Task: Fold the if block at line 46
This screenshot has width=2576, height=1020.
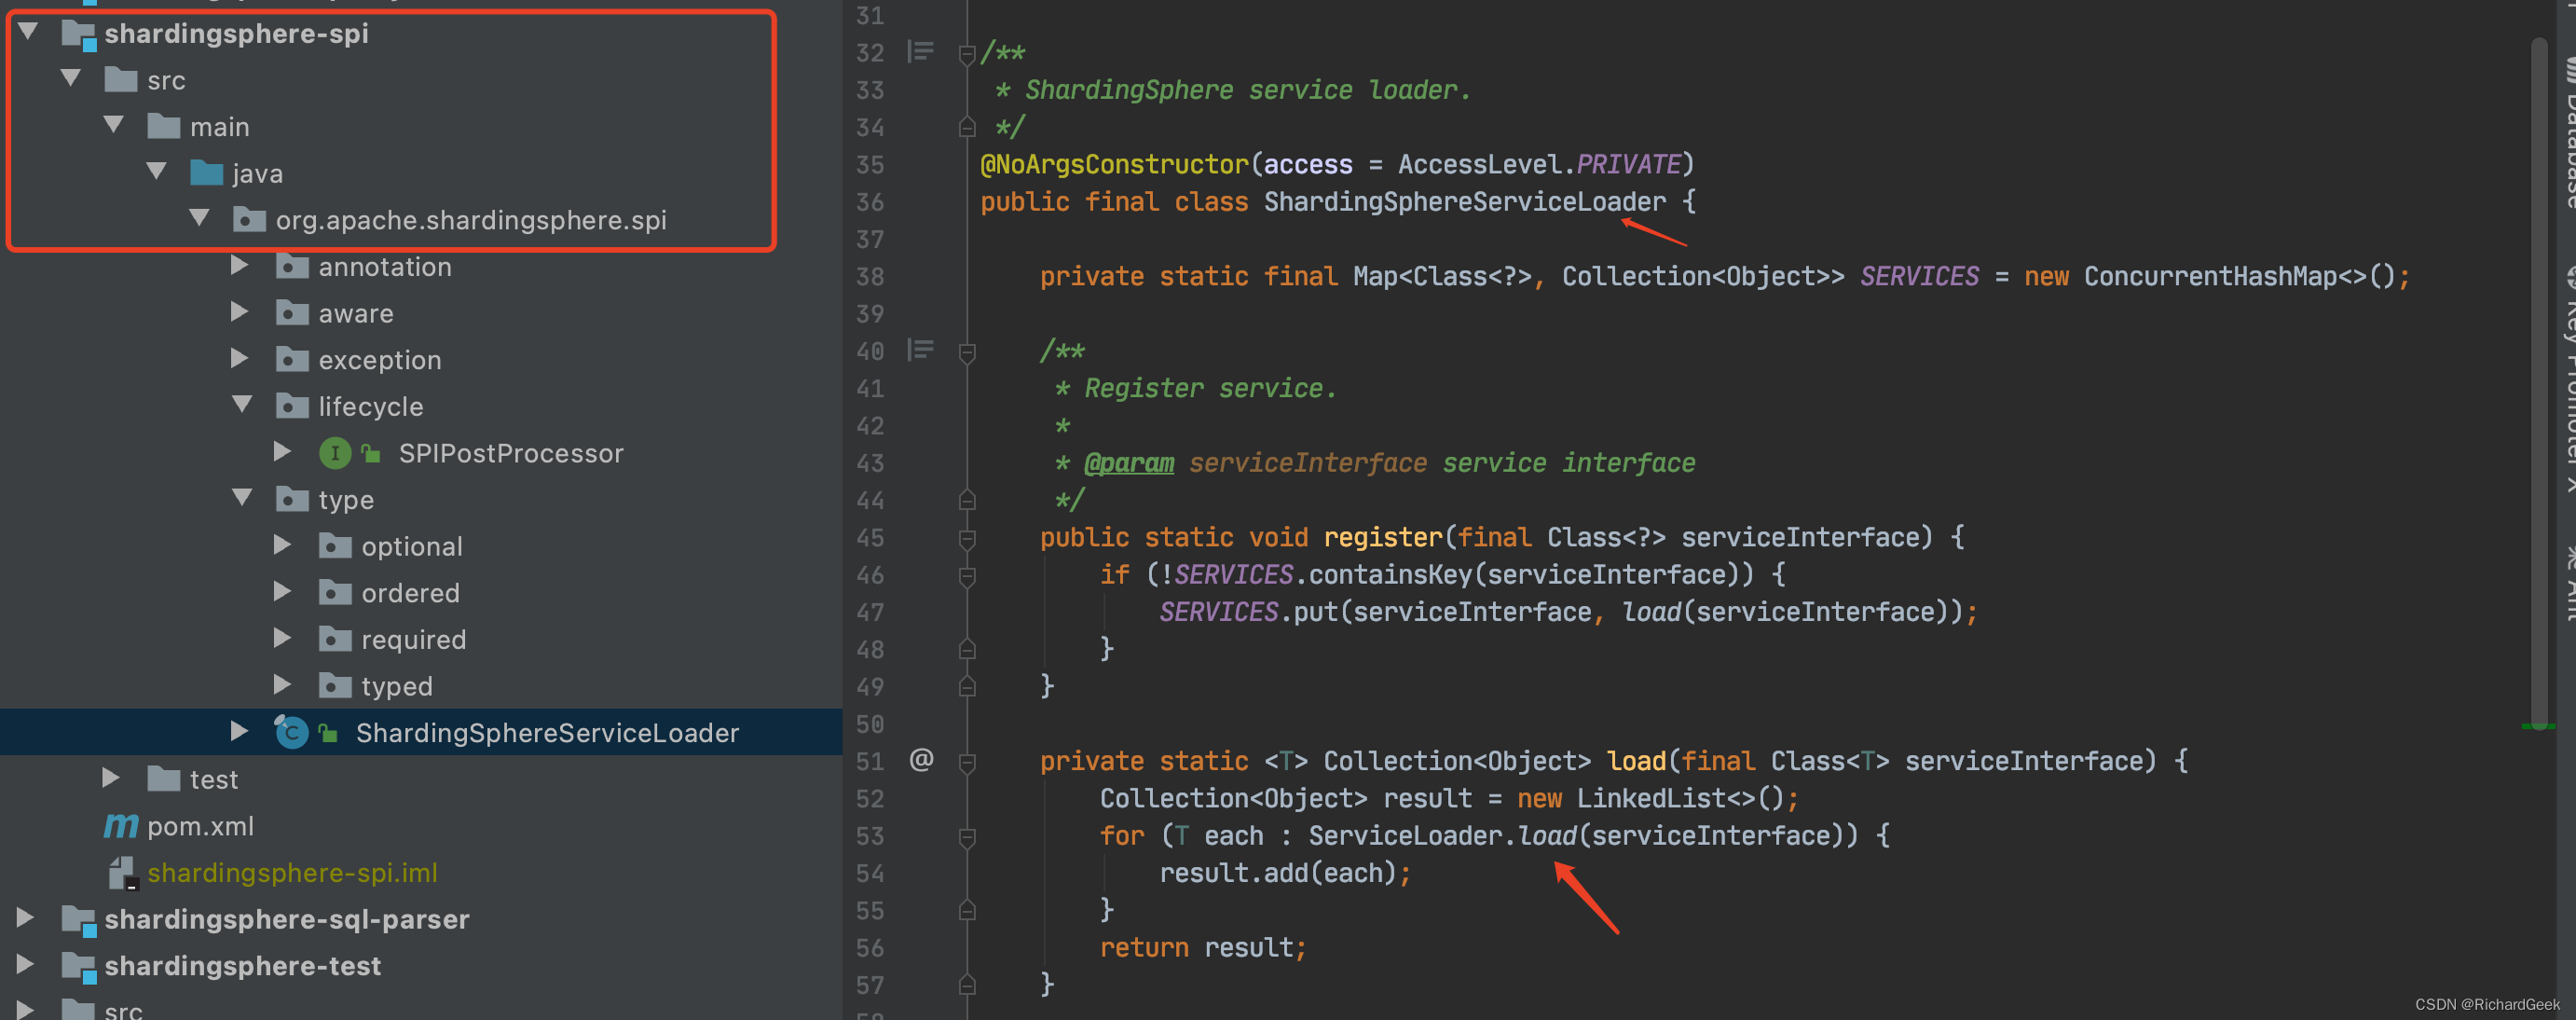Action: [967, 576]
